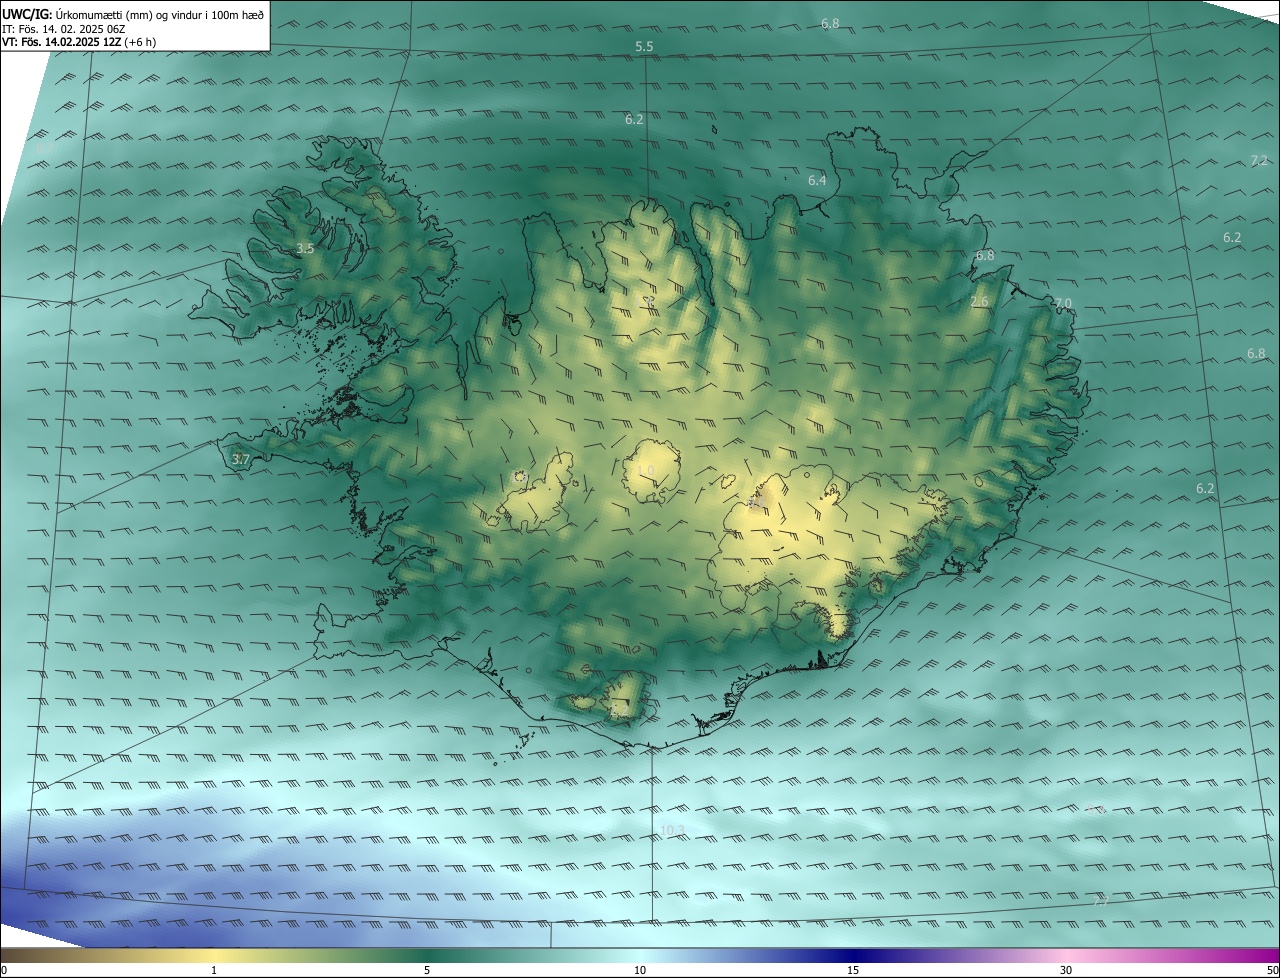The image size is (1280, 978).
Task: Click the 10.3 value label south of Iceland
Action: [673, 831]
